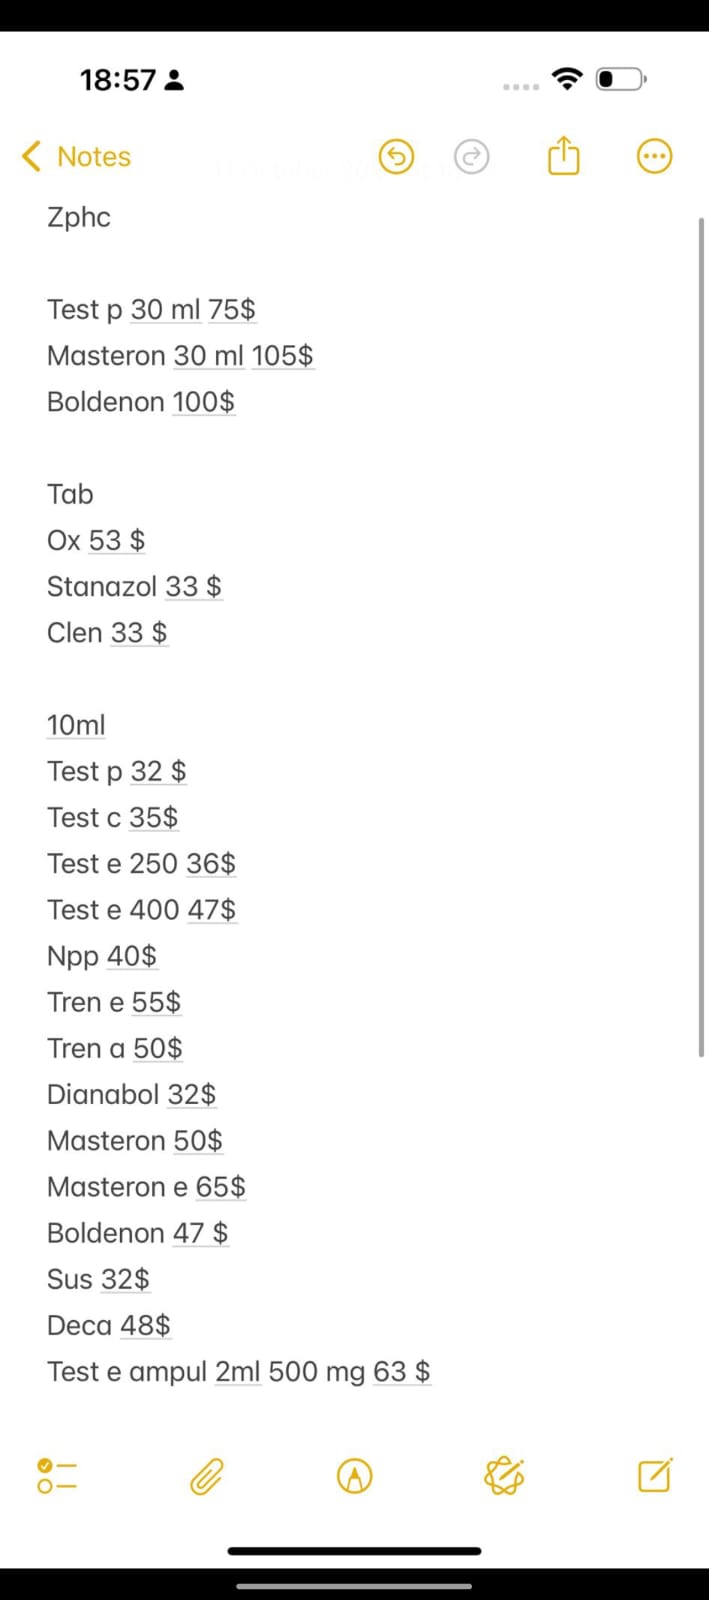Tap the undo arrow icon
Screen dimensions: 709x1600
[396, 157]
